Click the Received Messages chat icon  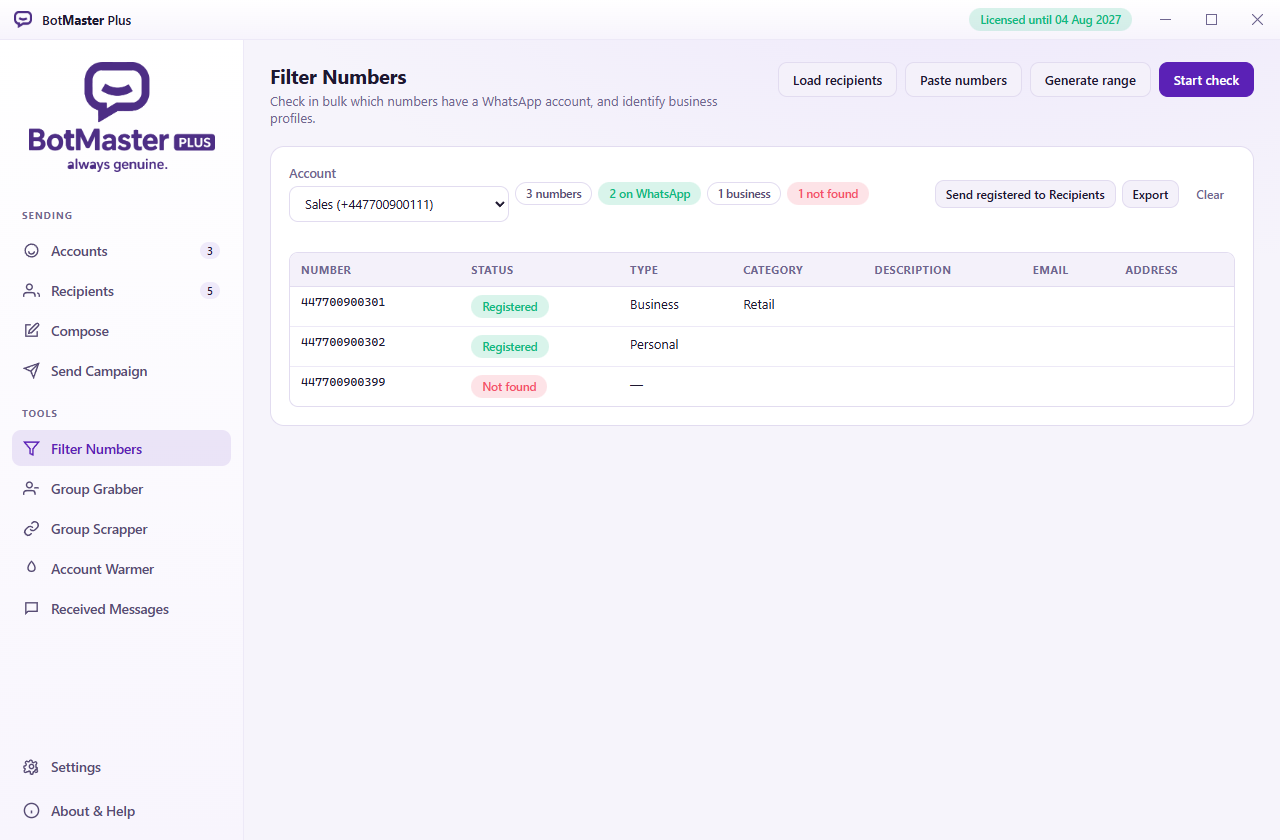(x=32, y=609)
